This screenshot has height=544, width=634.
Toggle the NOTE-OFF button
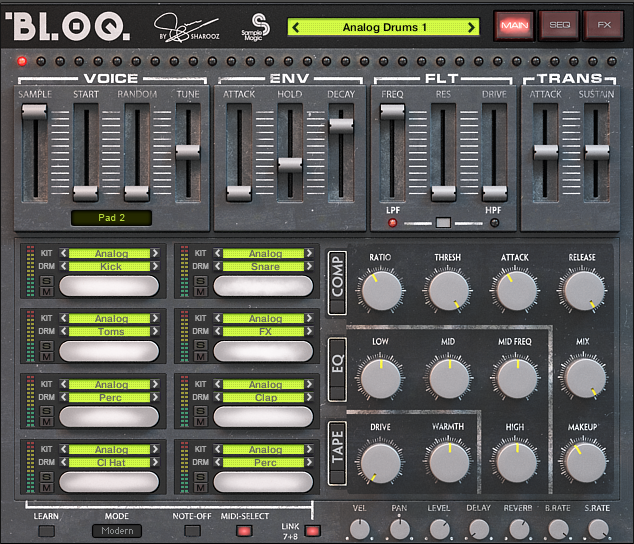click(x=192, y=531)
